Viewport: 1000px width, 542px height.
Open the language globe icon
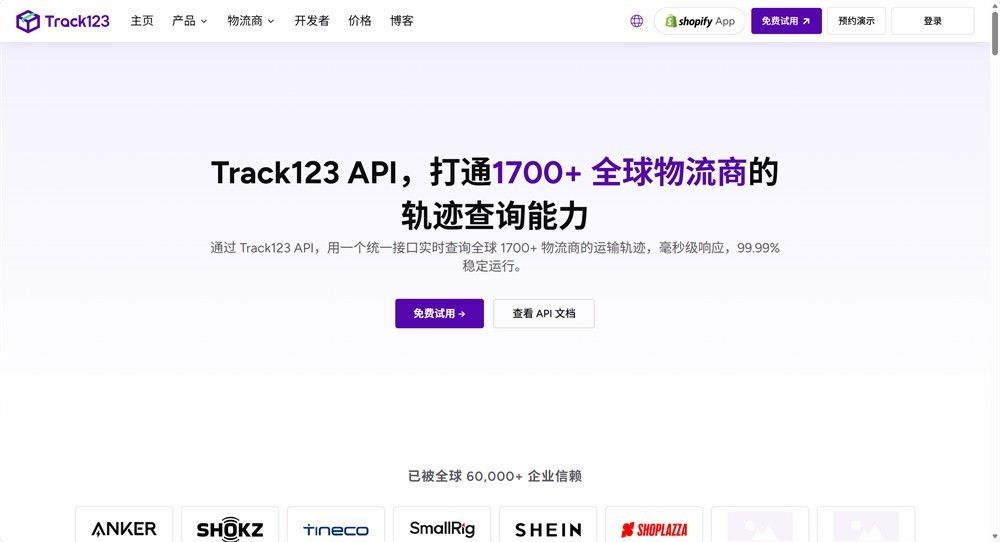point(636,21)
